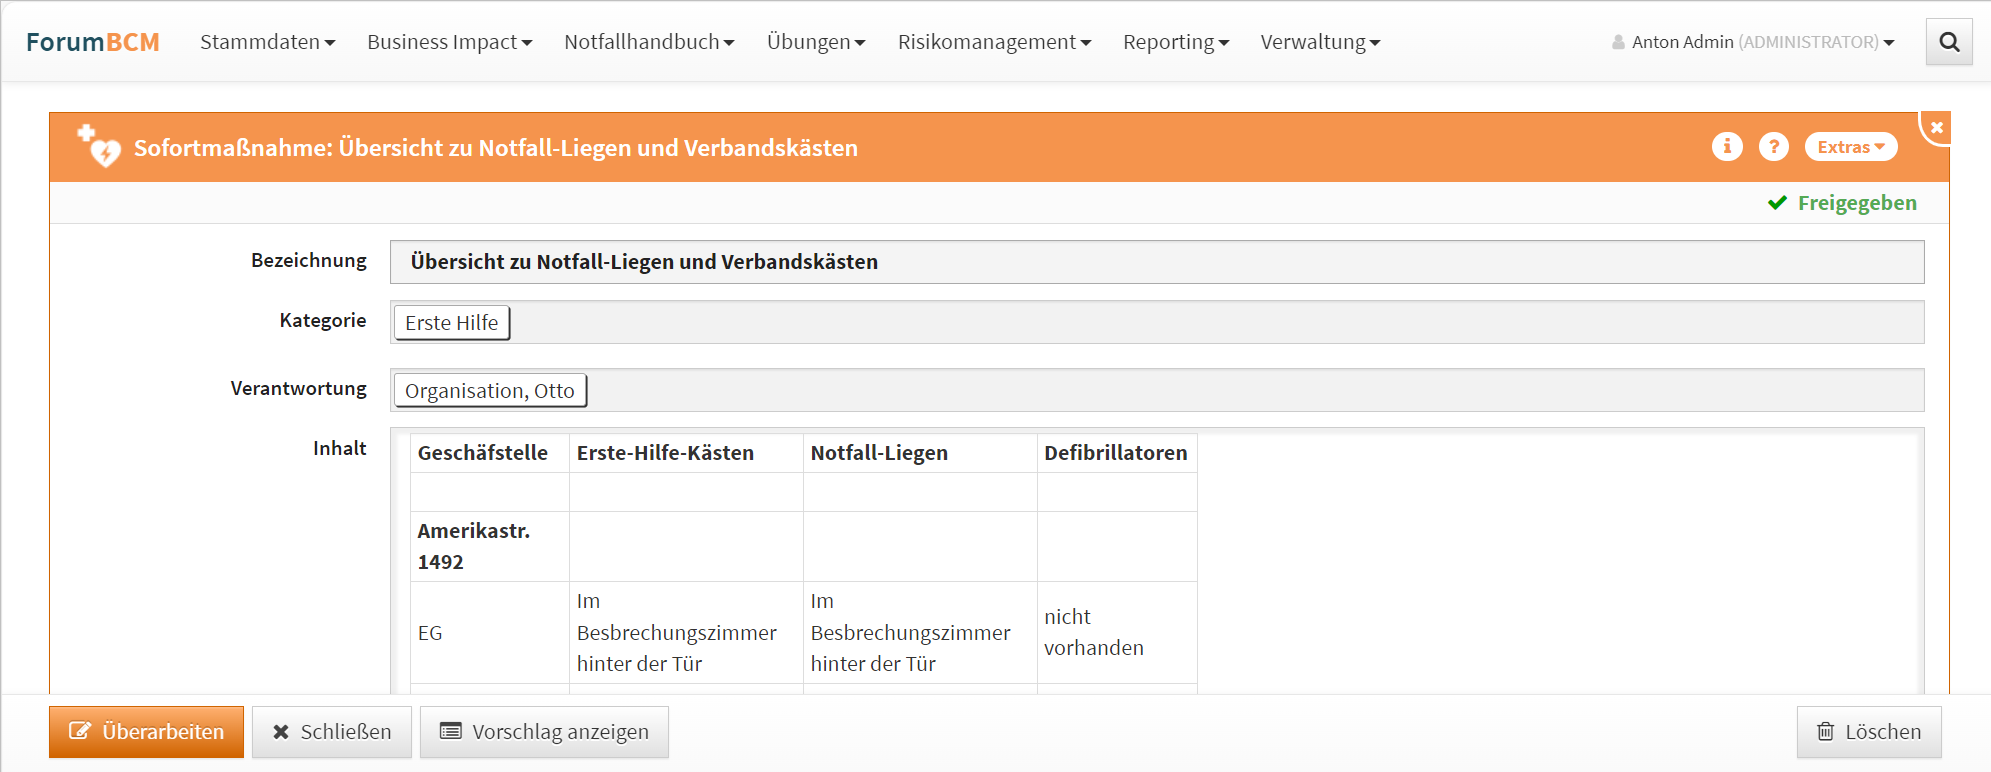Open the Stammdaten menu
The height and width of the screenshot is (772, 1991).
click(267, 42)
